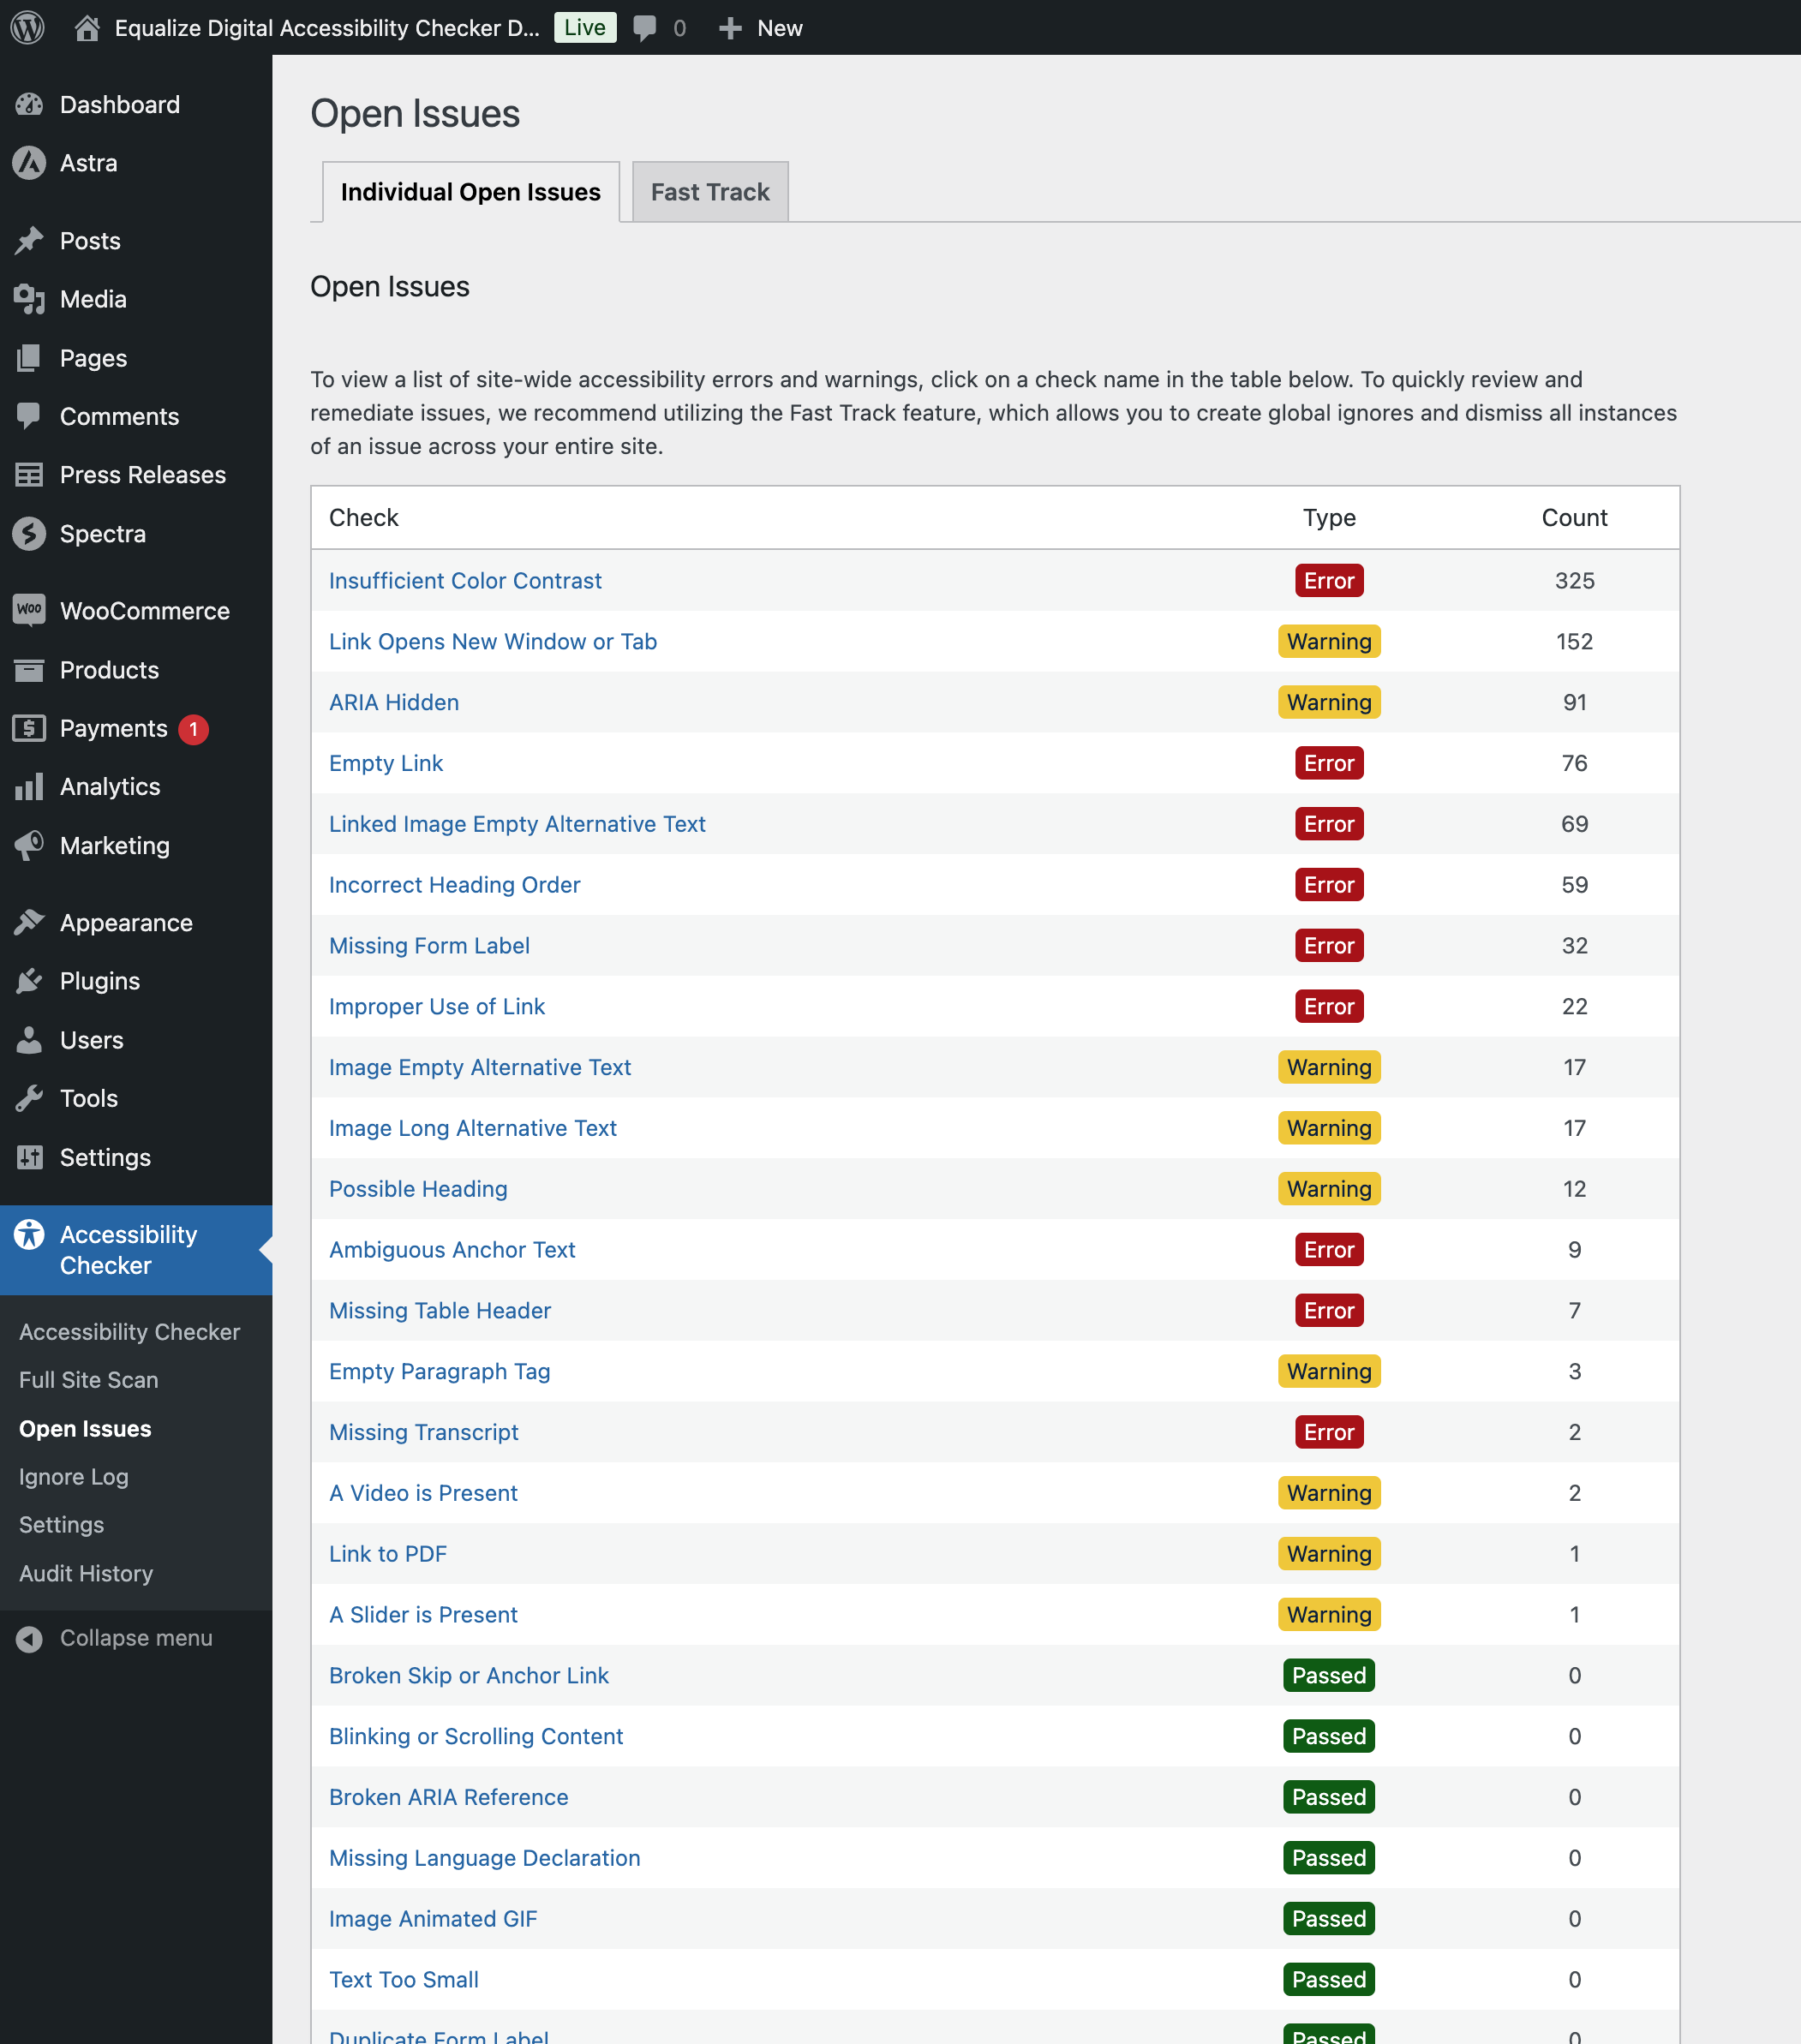Click the Posts pushpin icon

(30, 241)
